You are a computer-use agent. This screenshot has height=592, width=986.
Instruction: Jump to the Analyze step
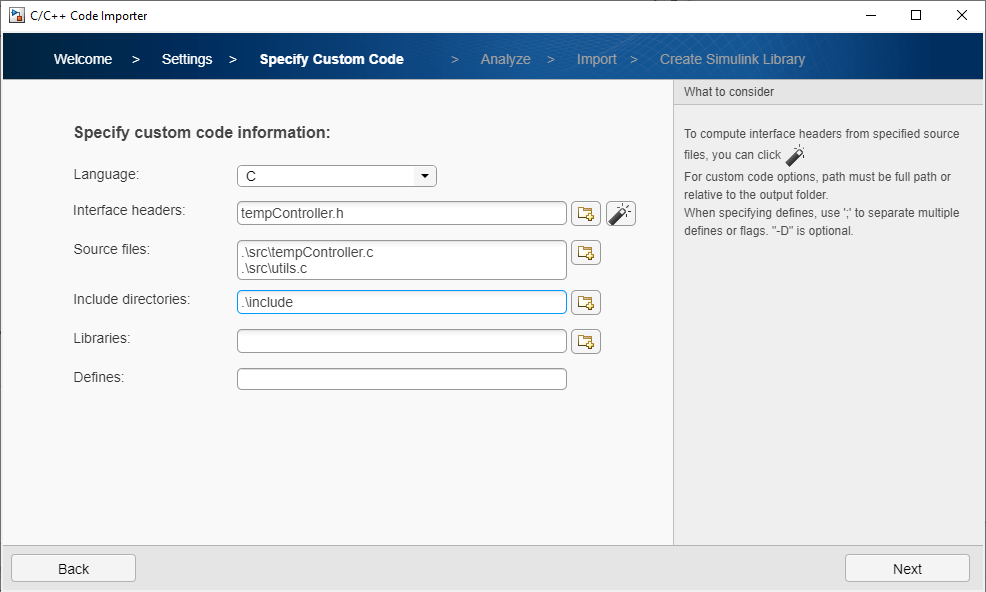click(505, 59)
